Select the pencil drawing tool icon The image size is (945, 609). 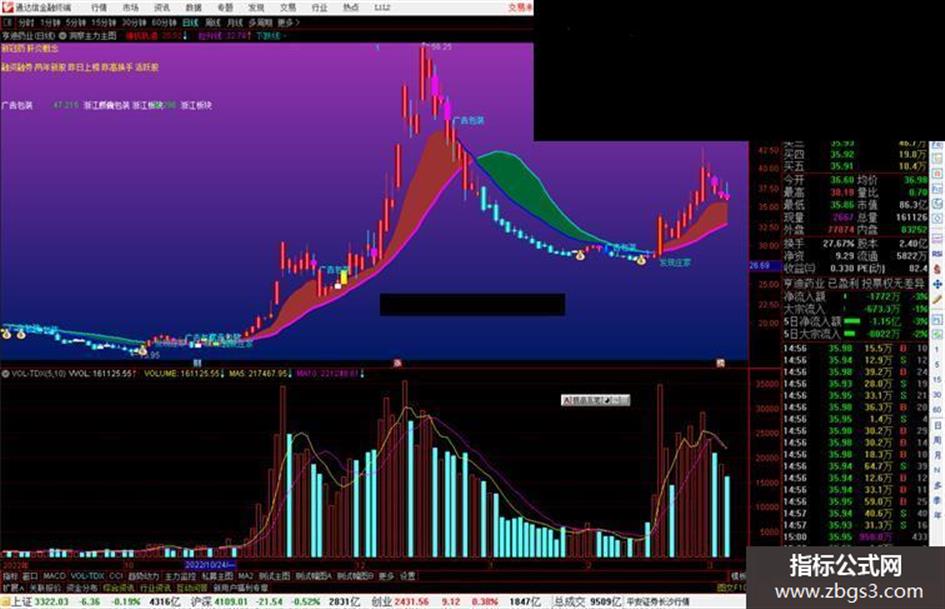click(938, 300)
